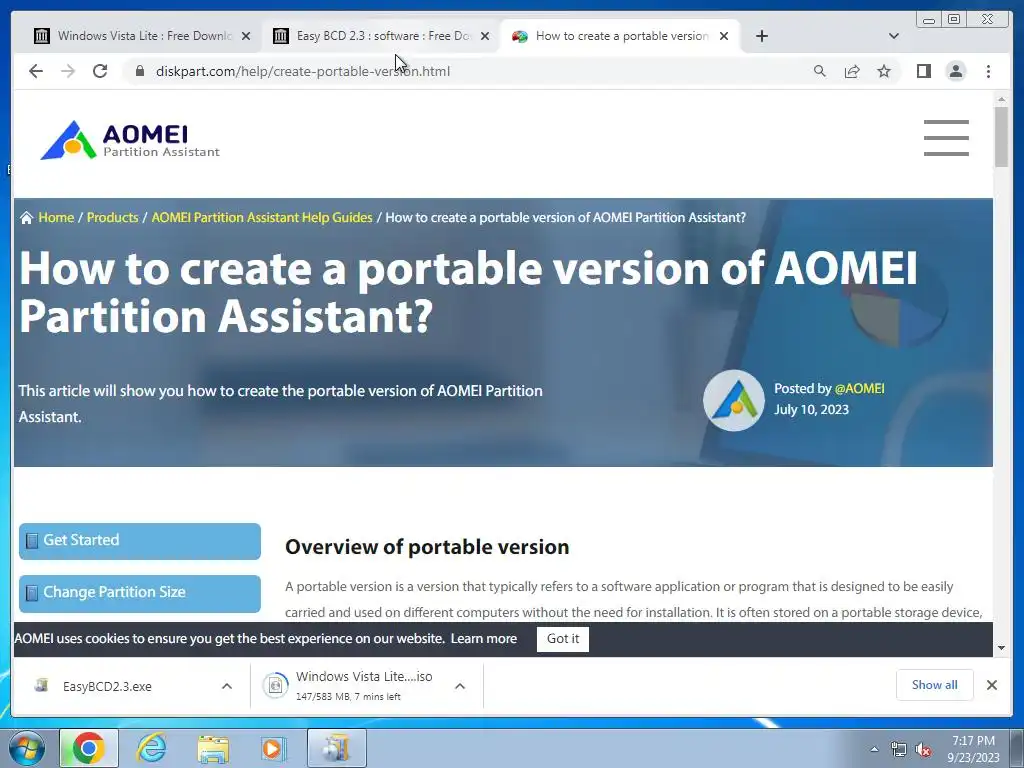The height and width of the screenshot is (768, 1024).
Task: Click the network tray icon
Action: pos(899,750)
